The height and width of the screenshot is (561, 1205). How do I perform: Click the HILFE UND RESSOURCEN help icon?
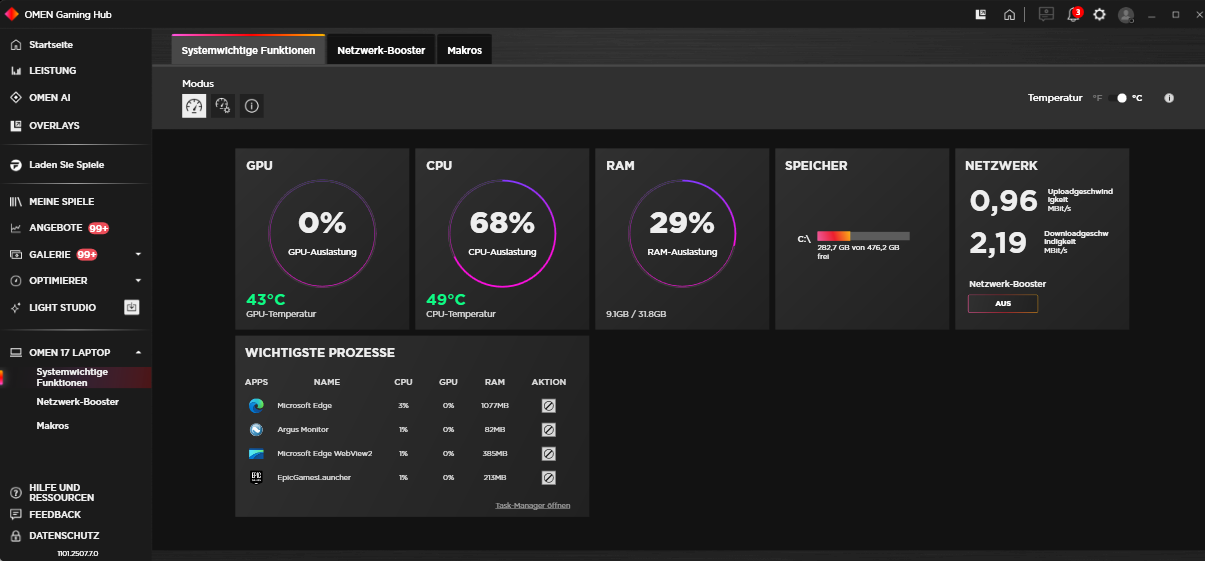(x=16, y=492)
